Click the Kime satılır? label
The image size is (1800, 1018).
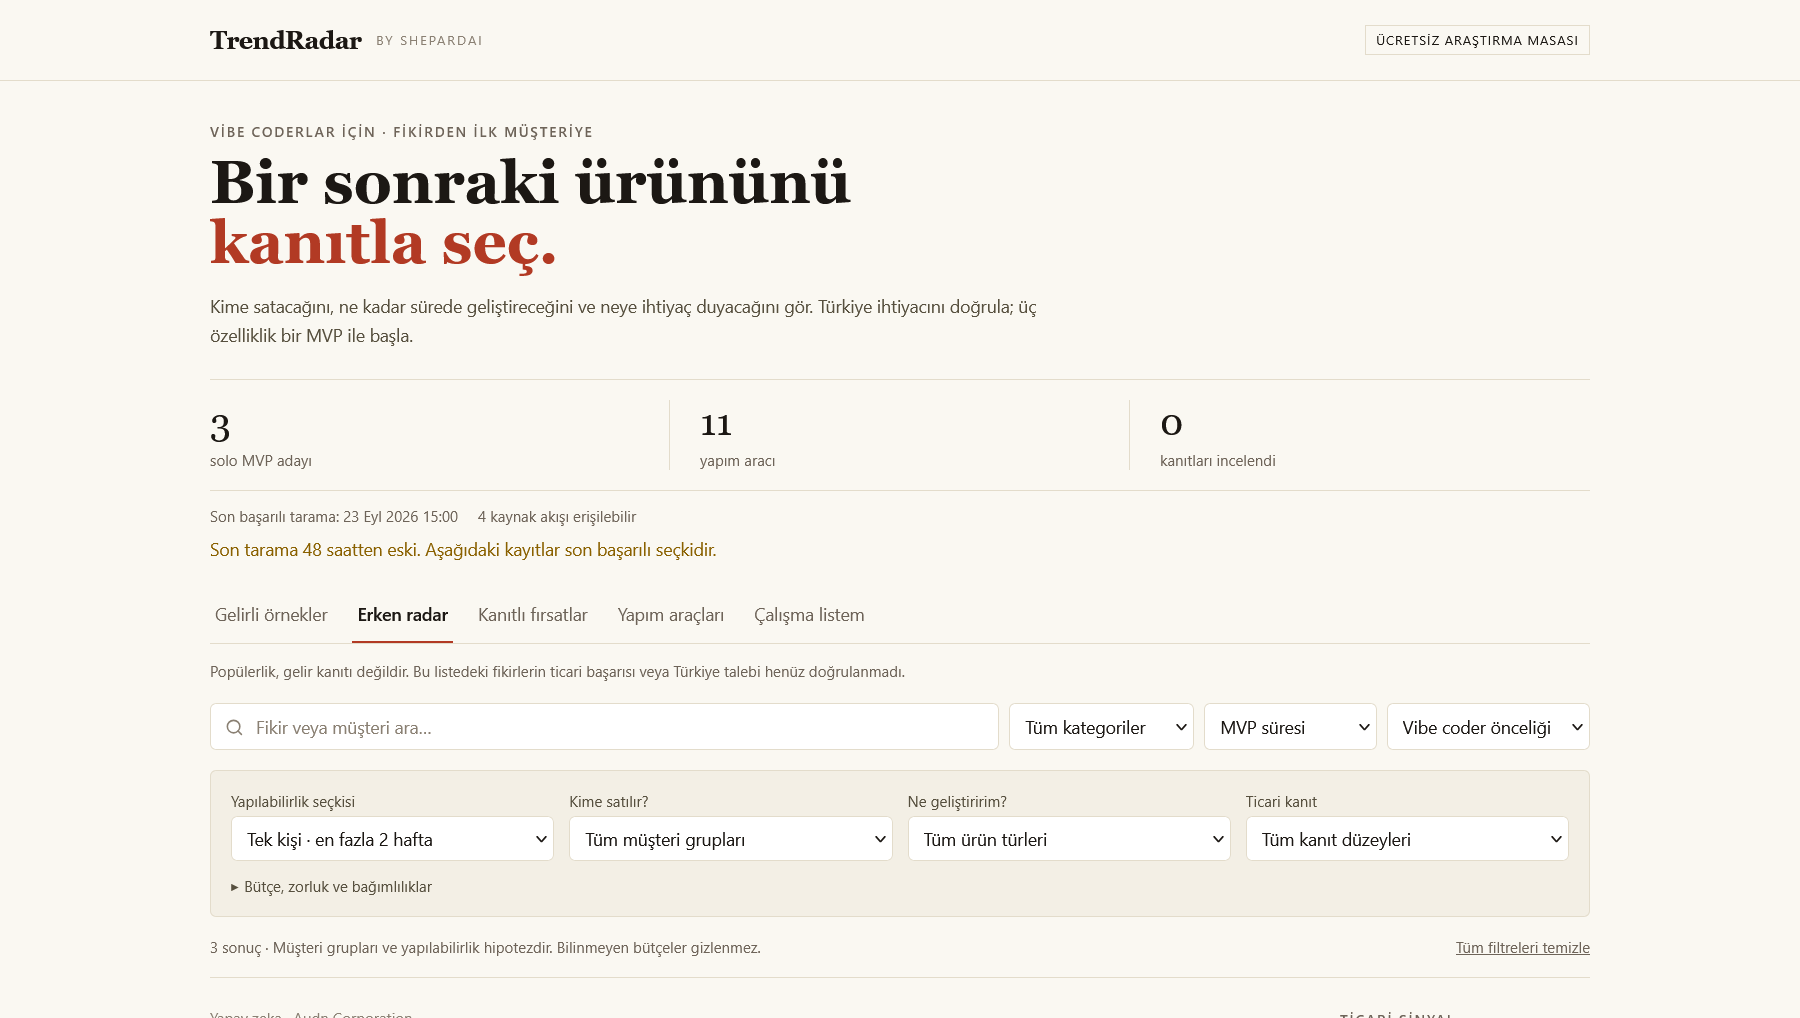click(609, 802)
